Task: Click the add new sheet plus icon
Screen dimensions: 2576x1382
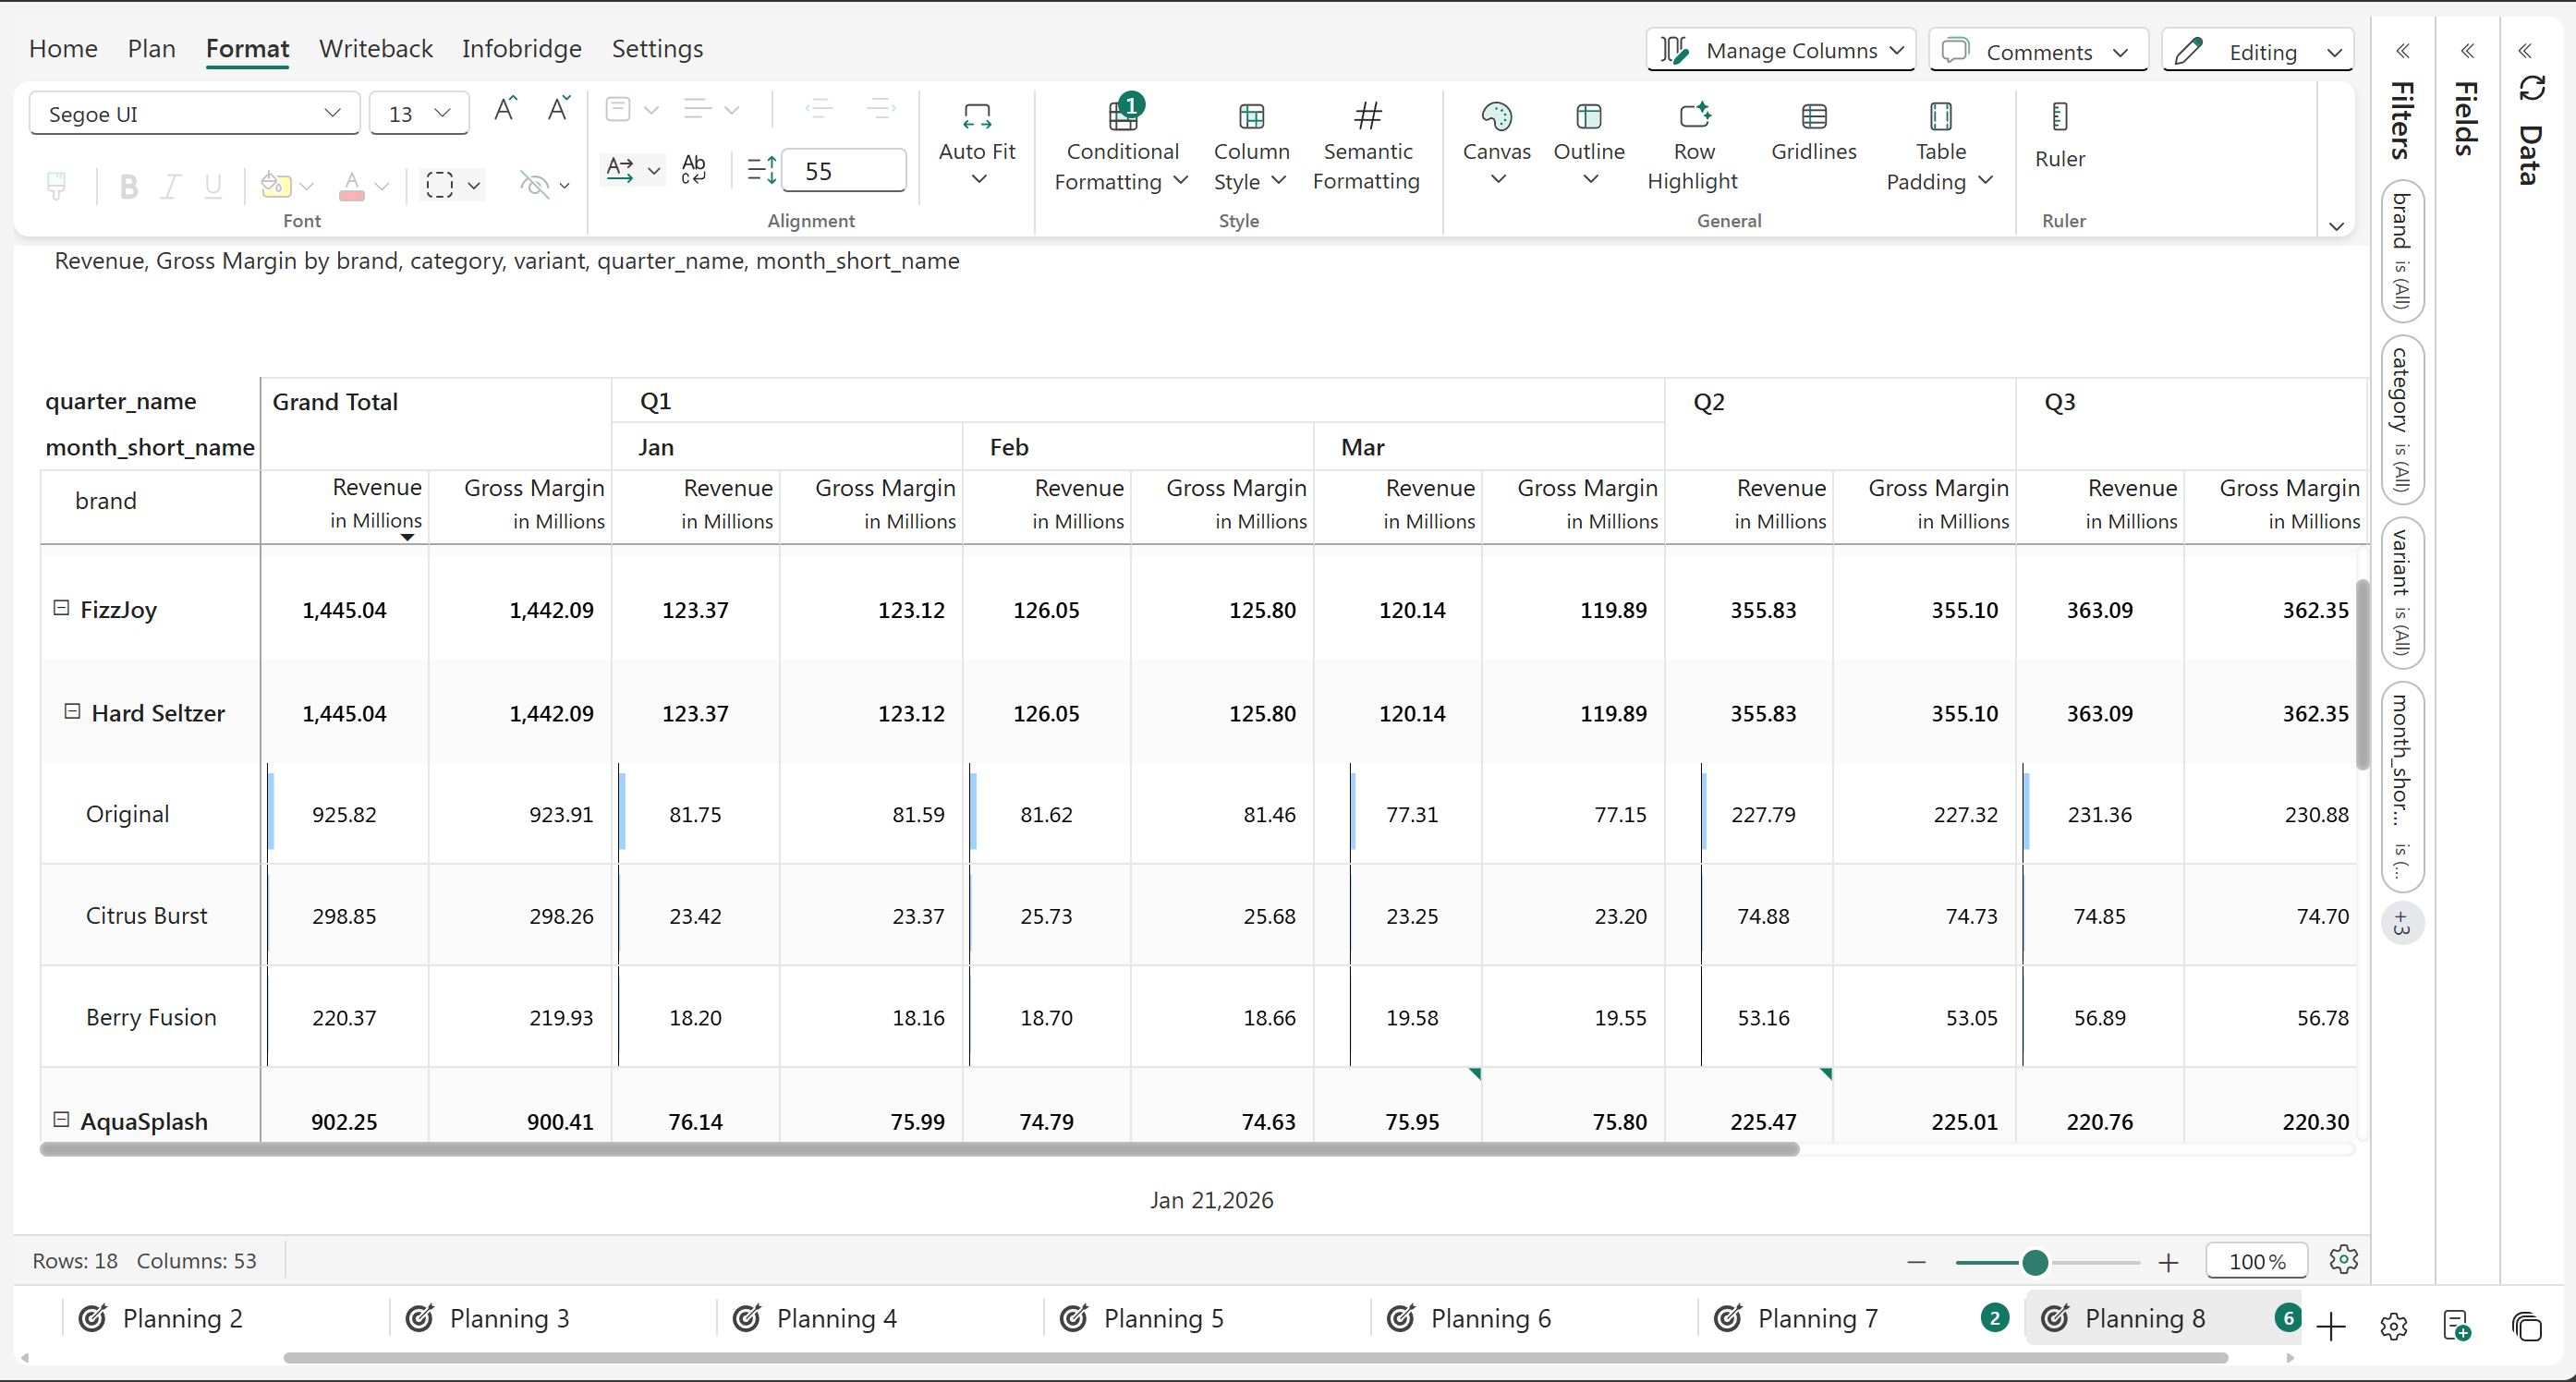Action: pyautogui.click(x=2330, y=1326)
